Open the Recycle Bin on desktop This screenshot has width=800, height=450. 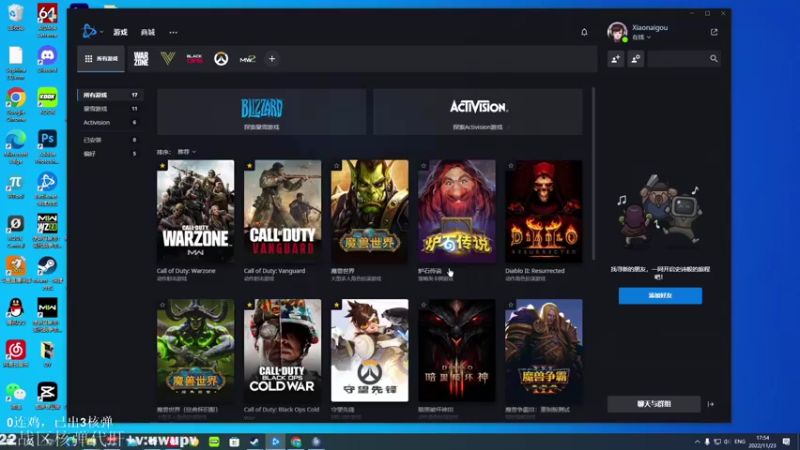coord(16,17)
